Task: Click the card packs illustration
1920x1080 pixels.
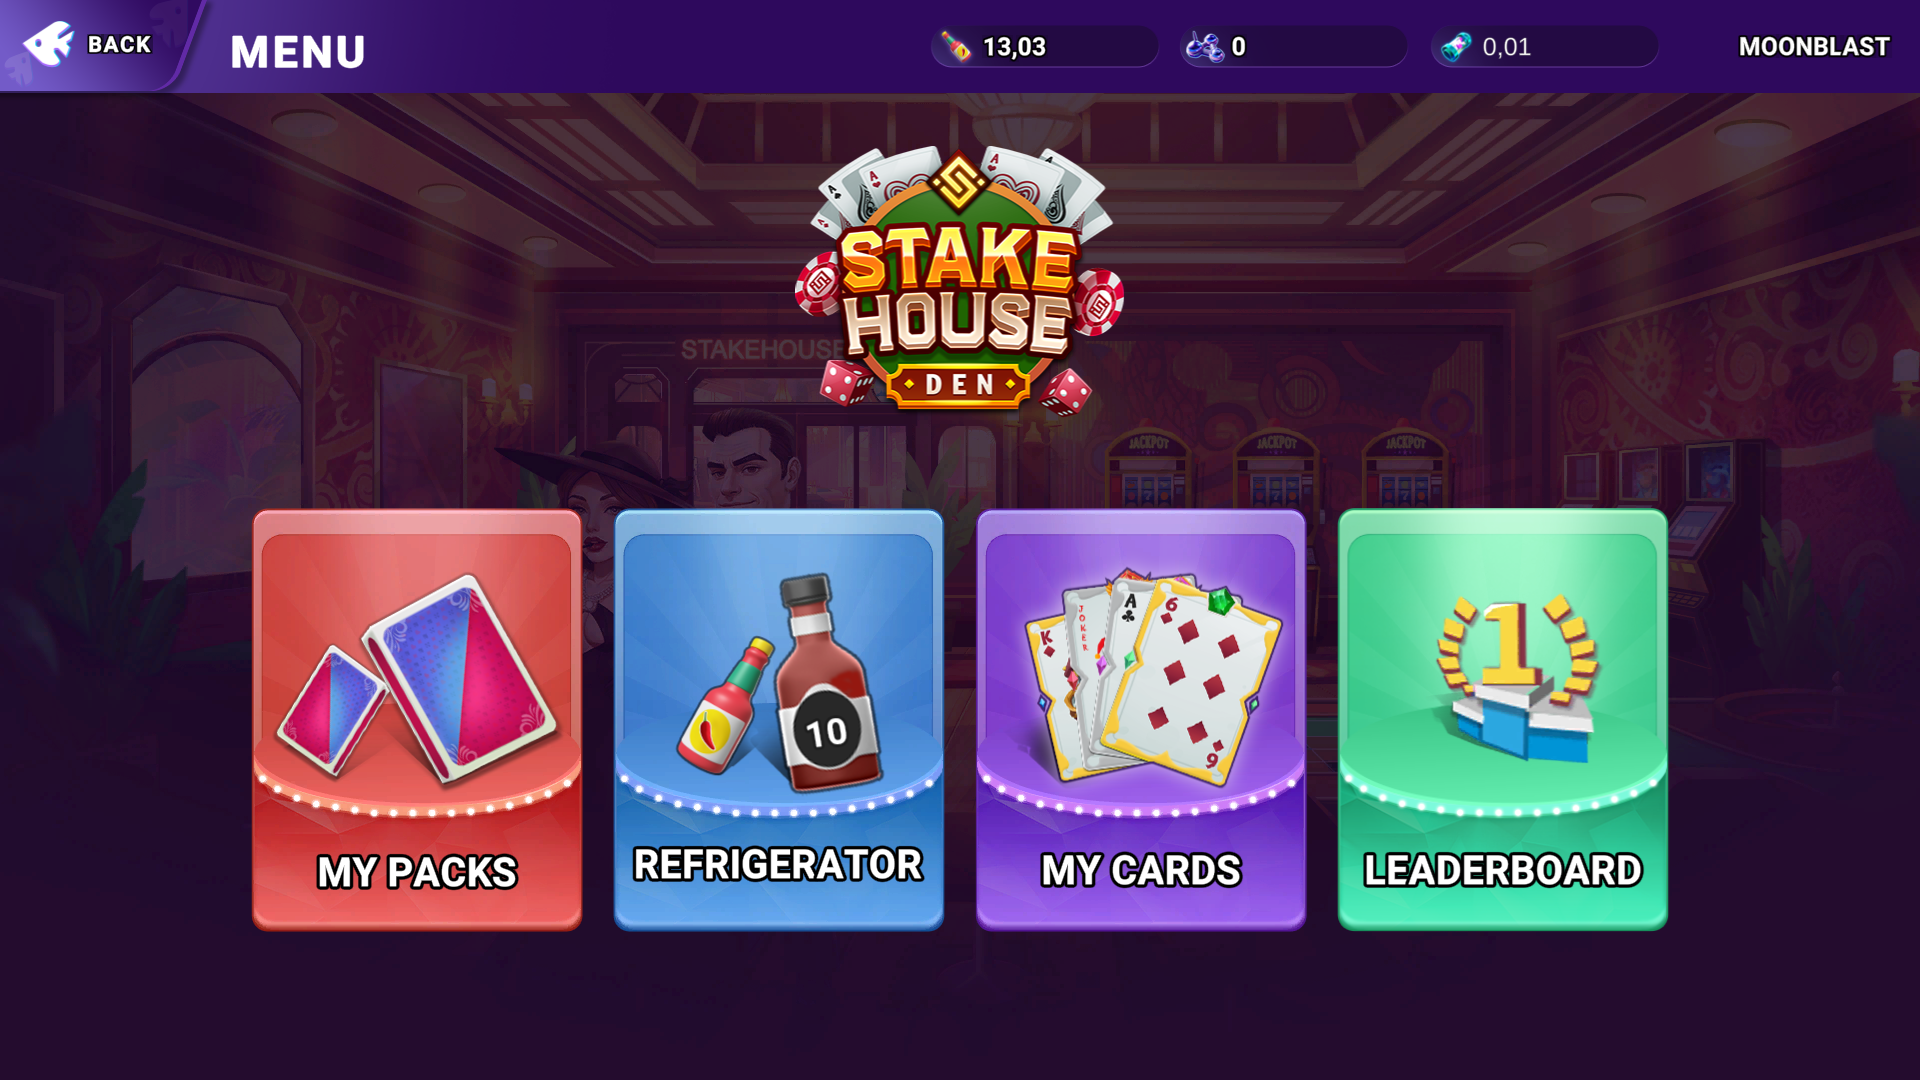Action: point(417,677)
